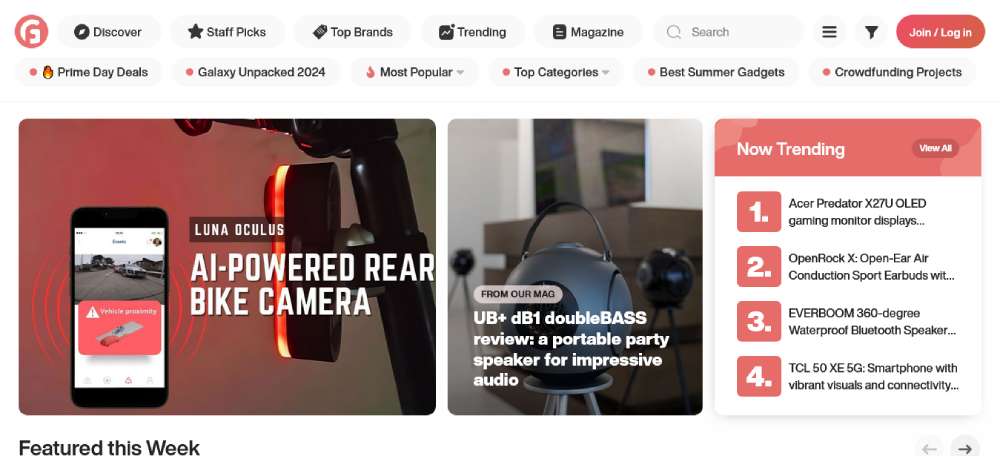This screenshot has height=456, width=1000.
Task: Expand the Top Categories dropdown
Action: [555, 72]
